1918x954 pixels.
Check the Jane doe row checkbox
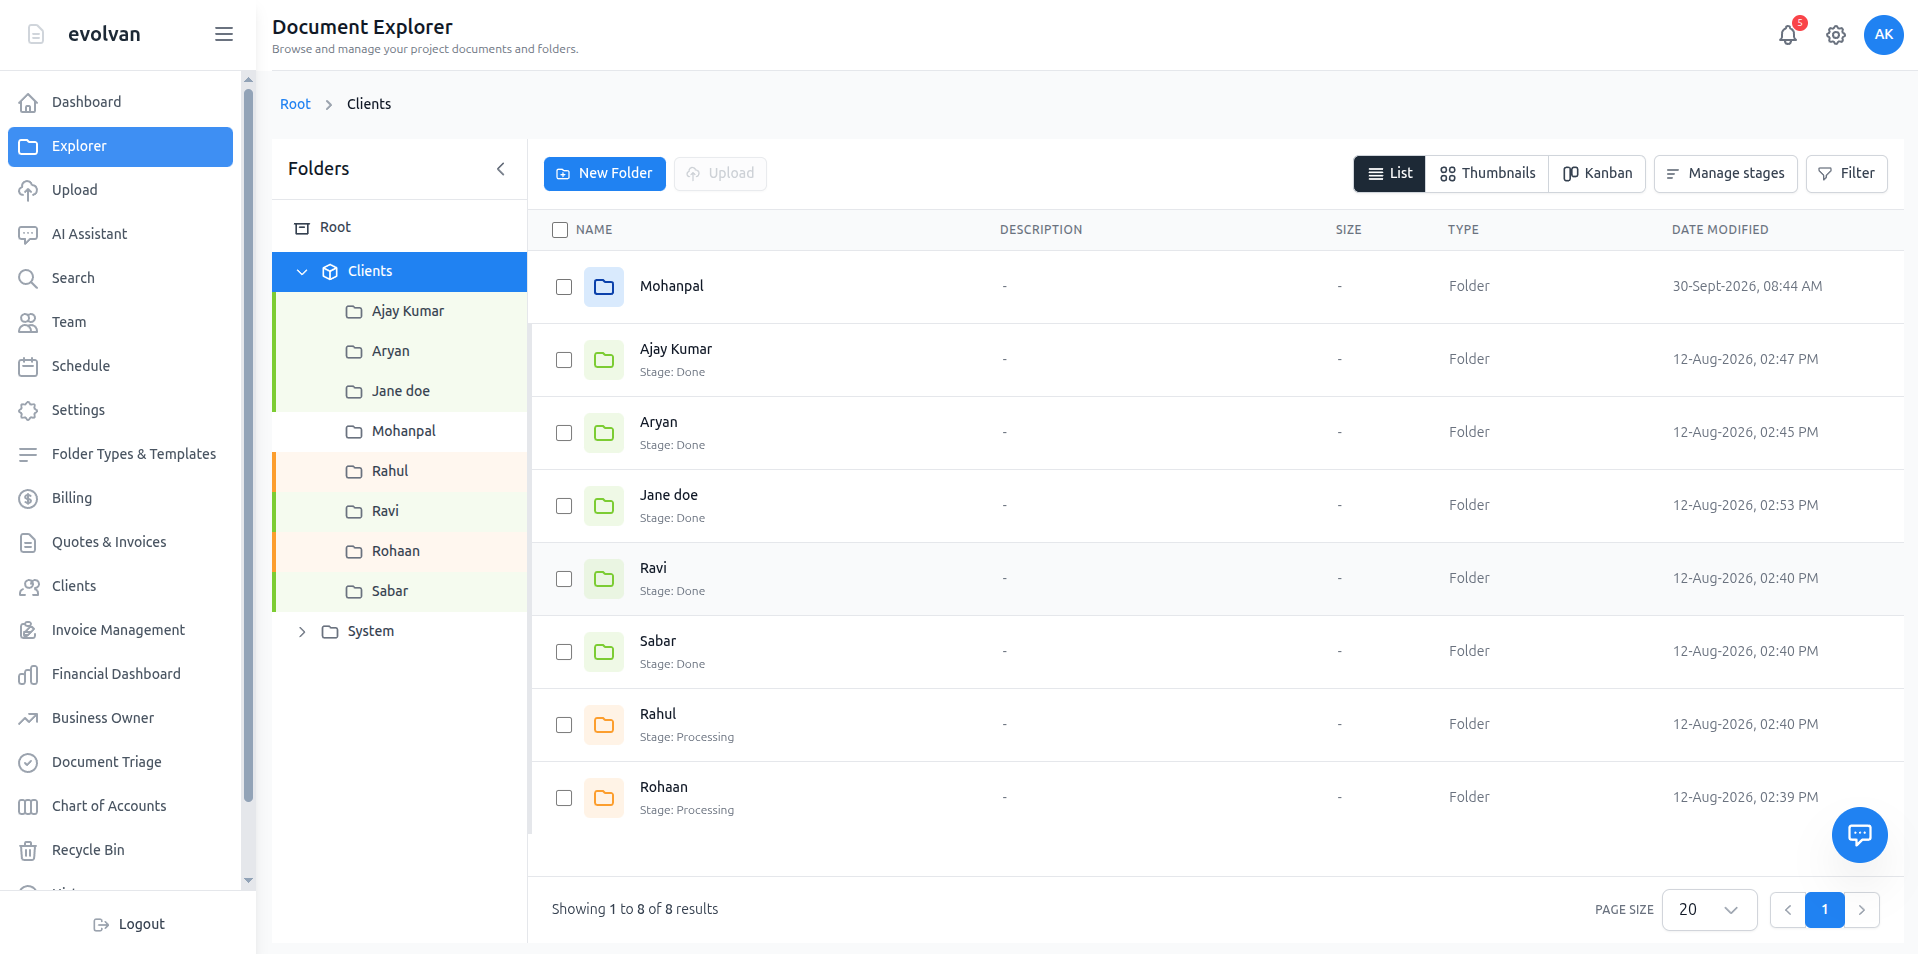point(564,506)
